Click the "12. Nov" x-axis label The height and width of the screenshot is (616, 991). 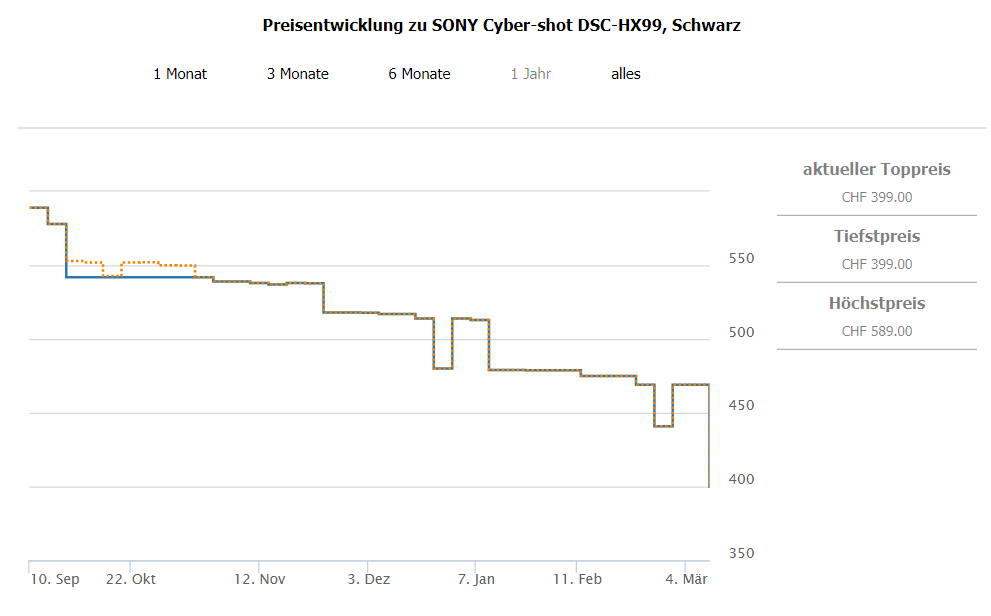pos(260,579)
